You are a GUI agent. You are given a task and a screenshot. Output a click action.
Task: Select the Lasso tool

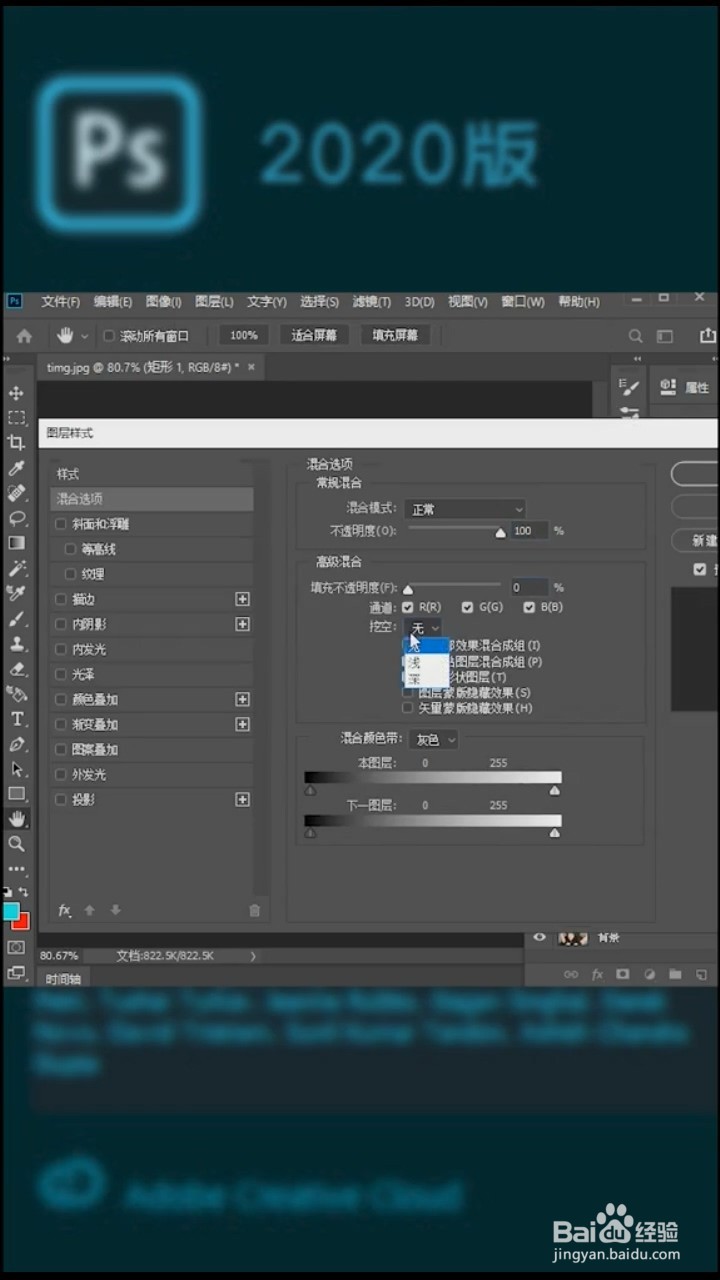click(16, 518)
